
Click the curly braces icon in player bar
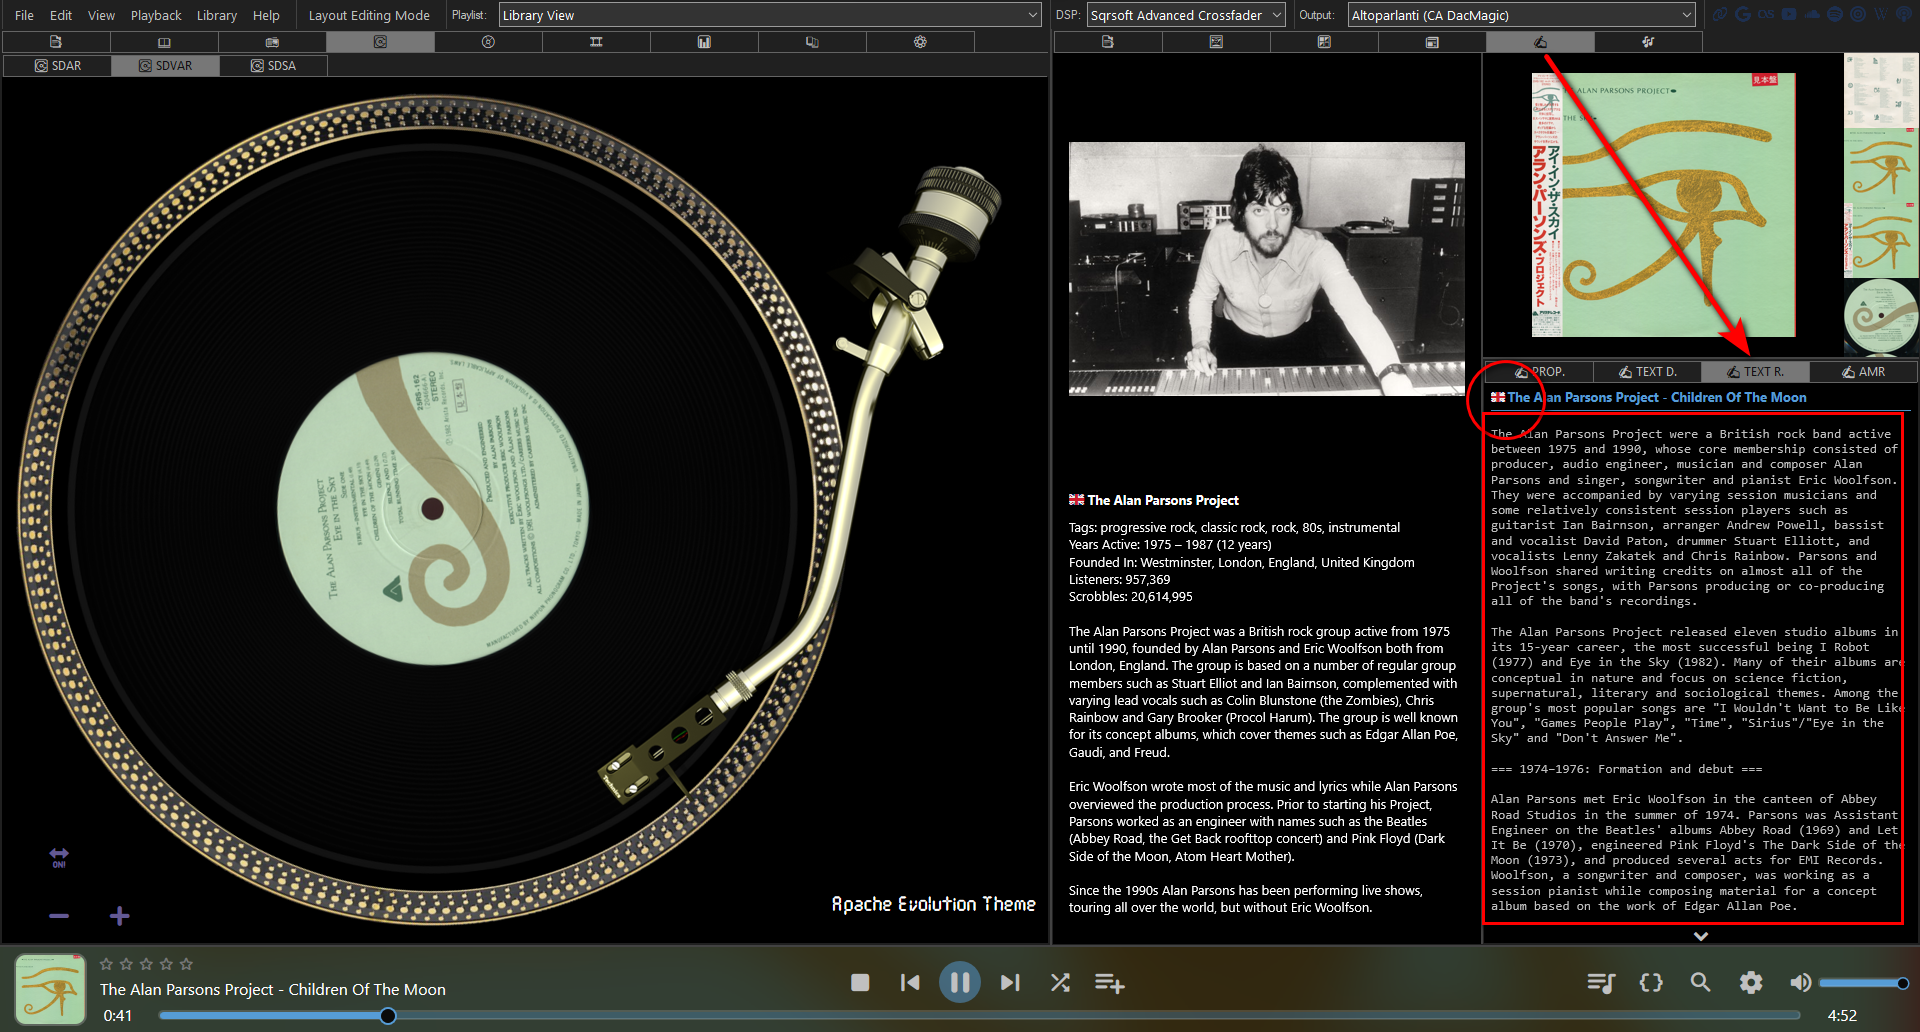(1651, 983)
